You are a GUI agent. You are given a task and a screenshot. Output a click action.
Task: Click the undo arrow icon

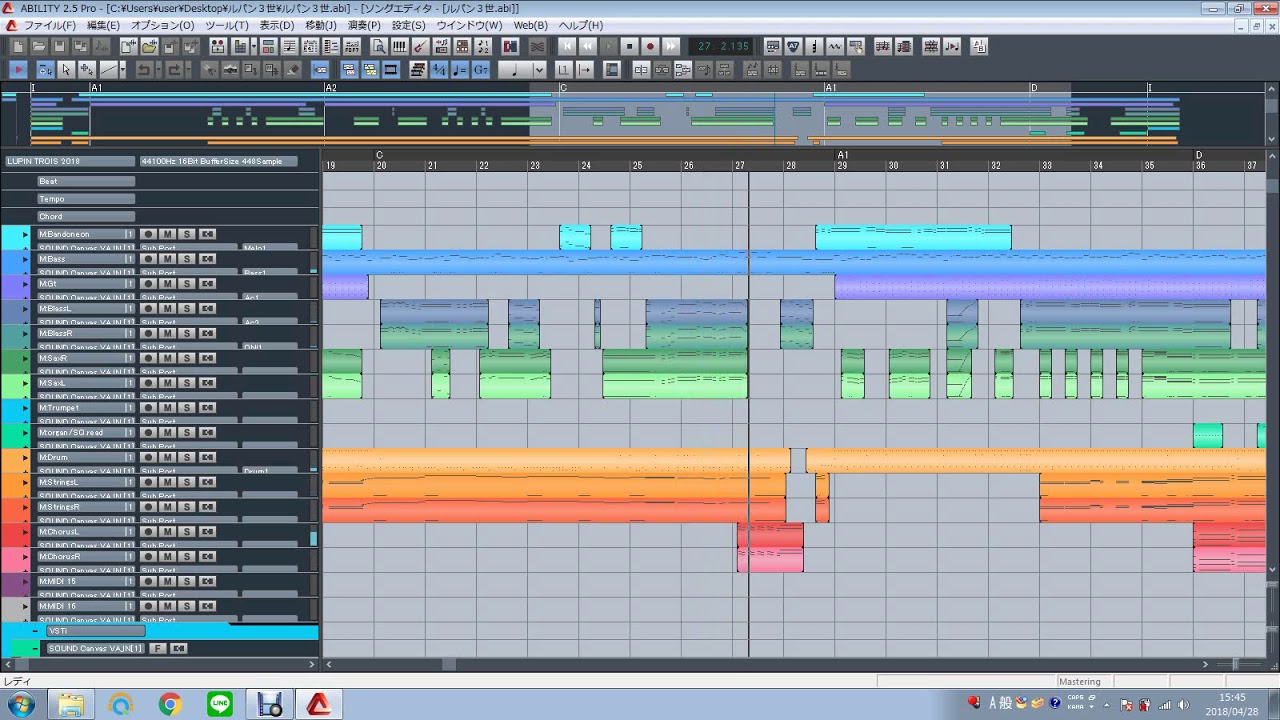pyautogui.click(x=143, y=69)
